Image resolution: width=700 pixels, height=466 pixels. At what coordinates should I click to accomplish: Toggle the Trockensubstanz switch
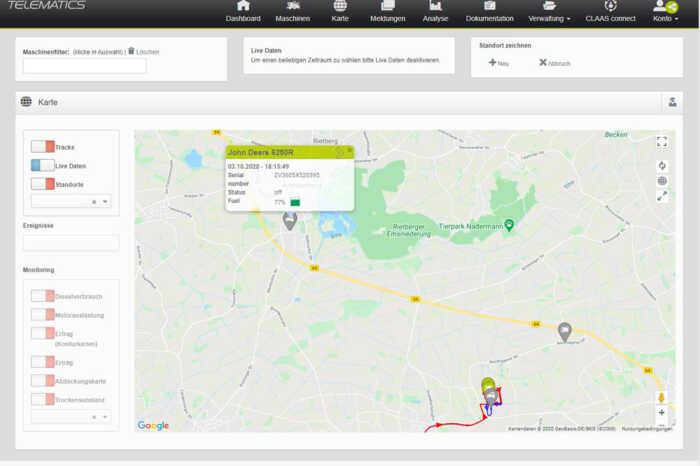click(43, 399)
